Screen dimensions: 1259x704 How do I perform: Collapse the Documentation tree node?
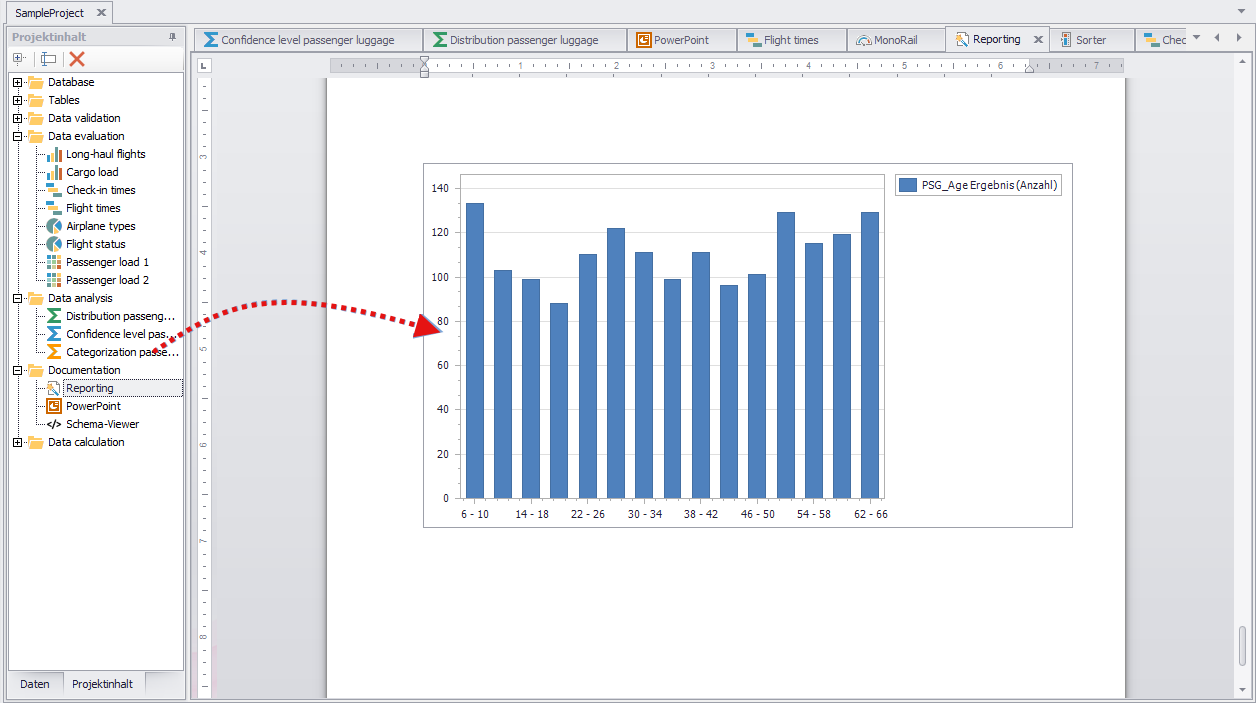17,370
